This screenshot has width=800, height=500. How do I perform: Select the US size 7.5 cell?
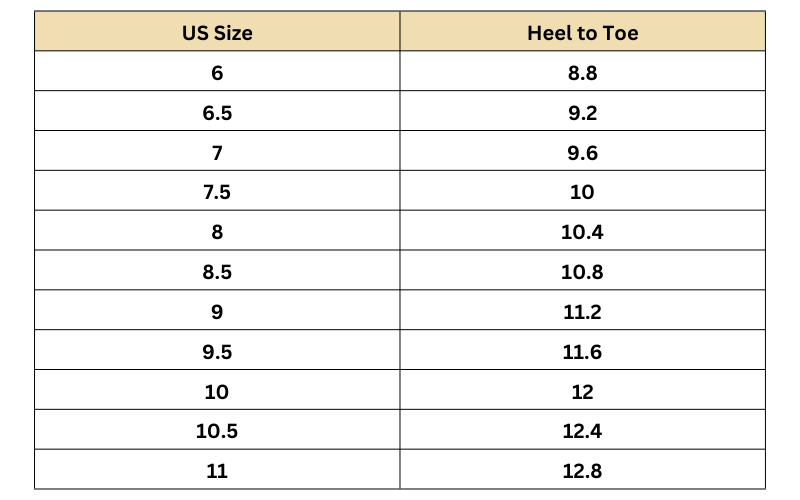point(217,192)
